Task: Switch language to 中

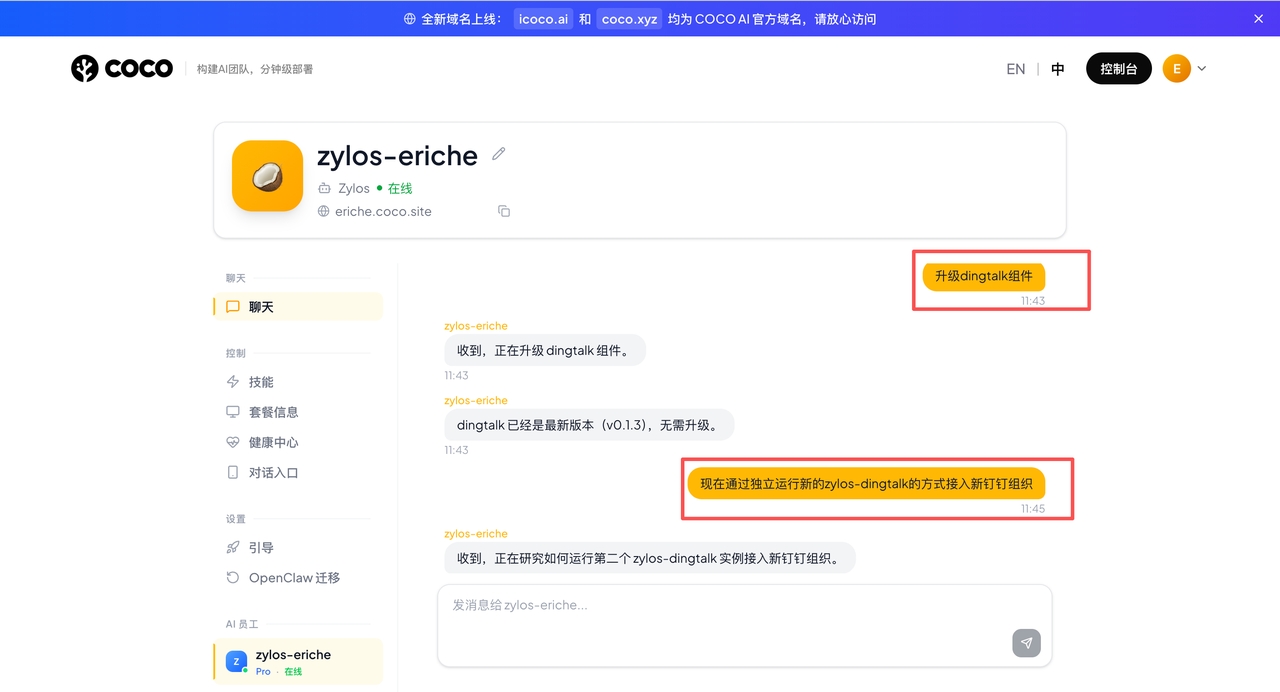Action: tap(1058, 69)
